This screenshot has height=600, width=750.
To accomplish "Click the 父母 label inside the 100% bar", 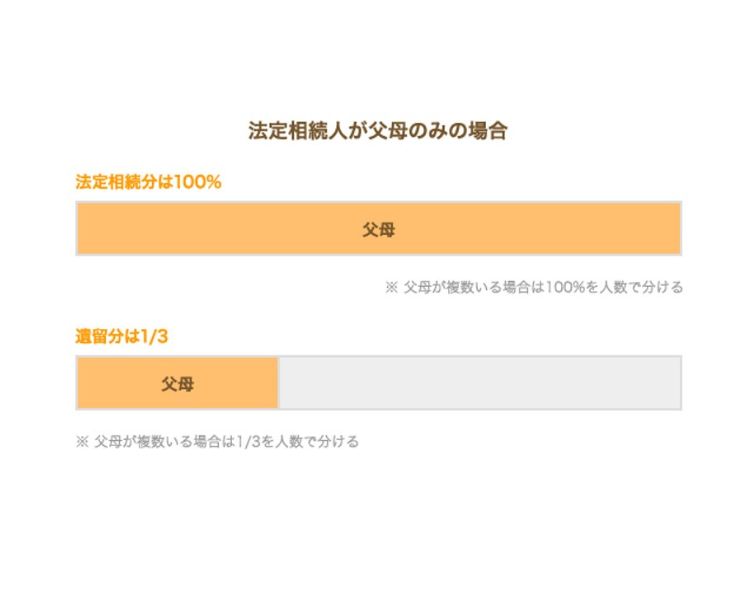I will click(x=378, y=229).
